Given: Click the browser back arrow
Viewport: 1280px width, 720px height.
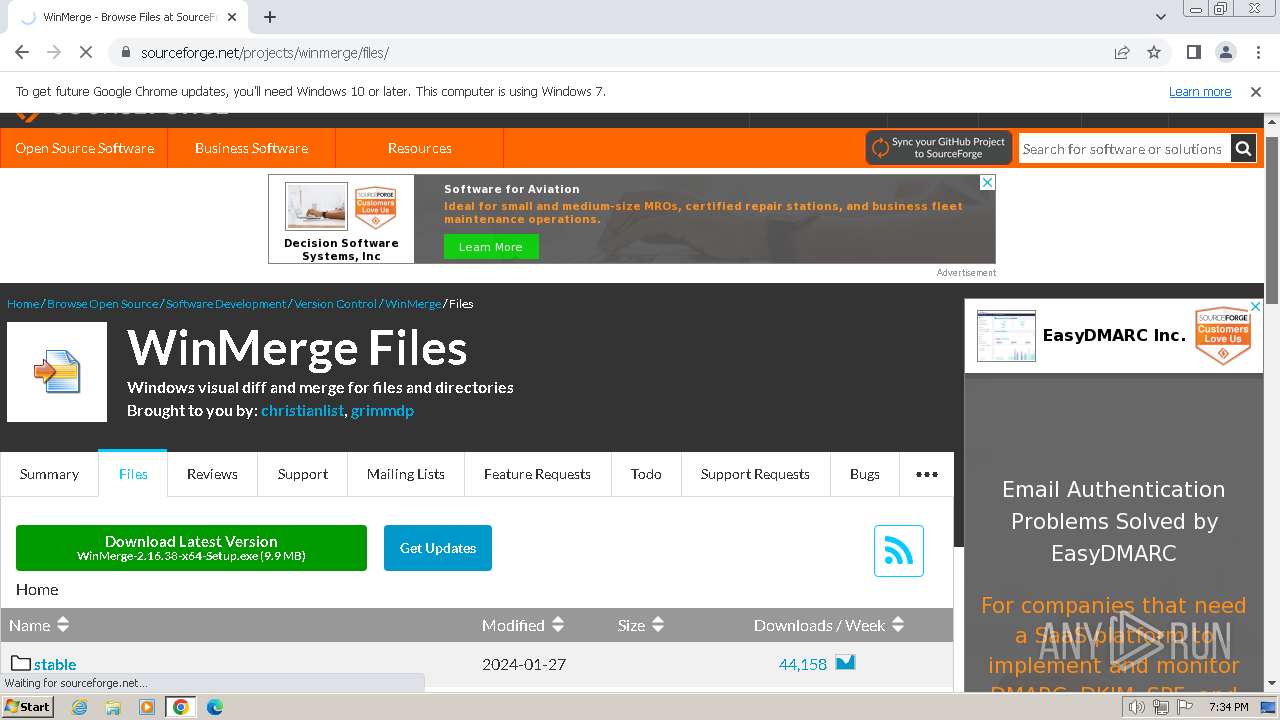Looking at the screenshot, I should pyautogui.click(x=22, y=52).
